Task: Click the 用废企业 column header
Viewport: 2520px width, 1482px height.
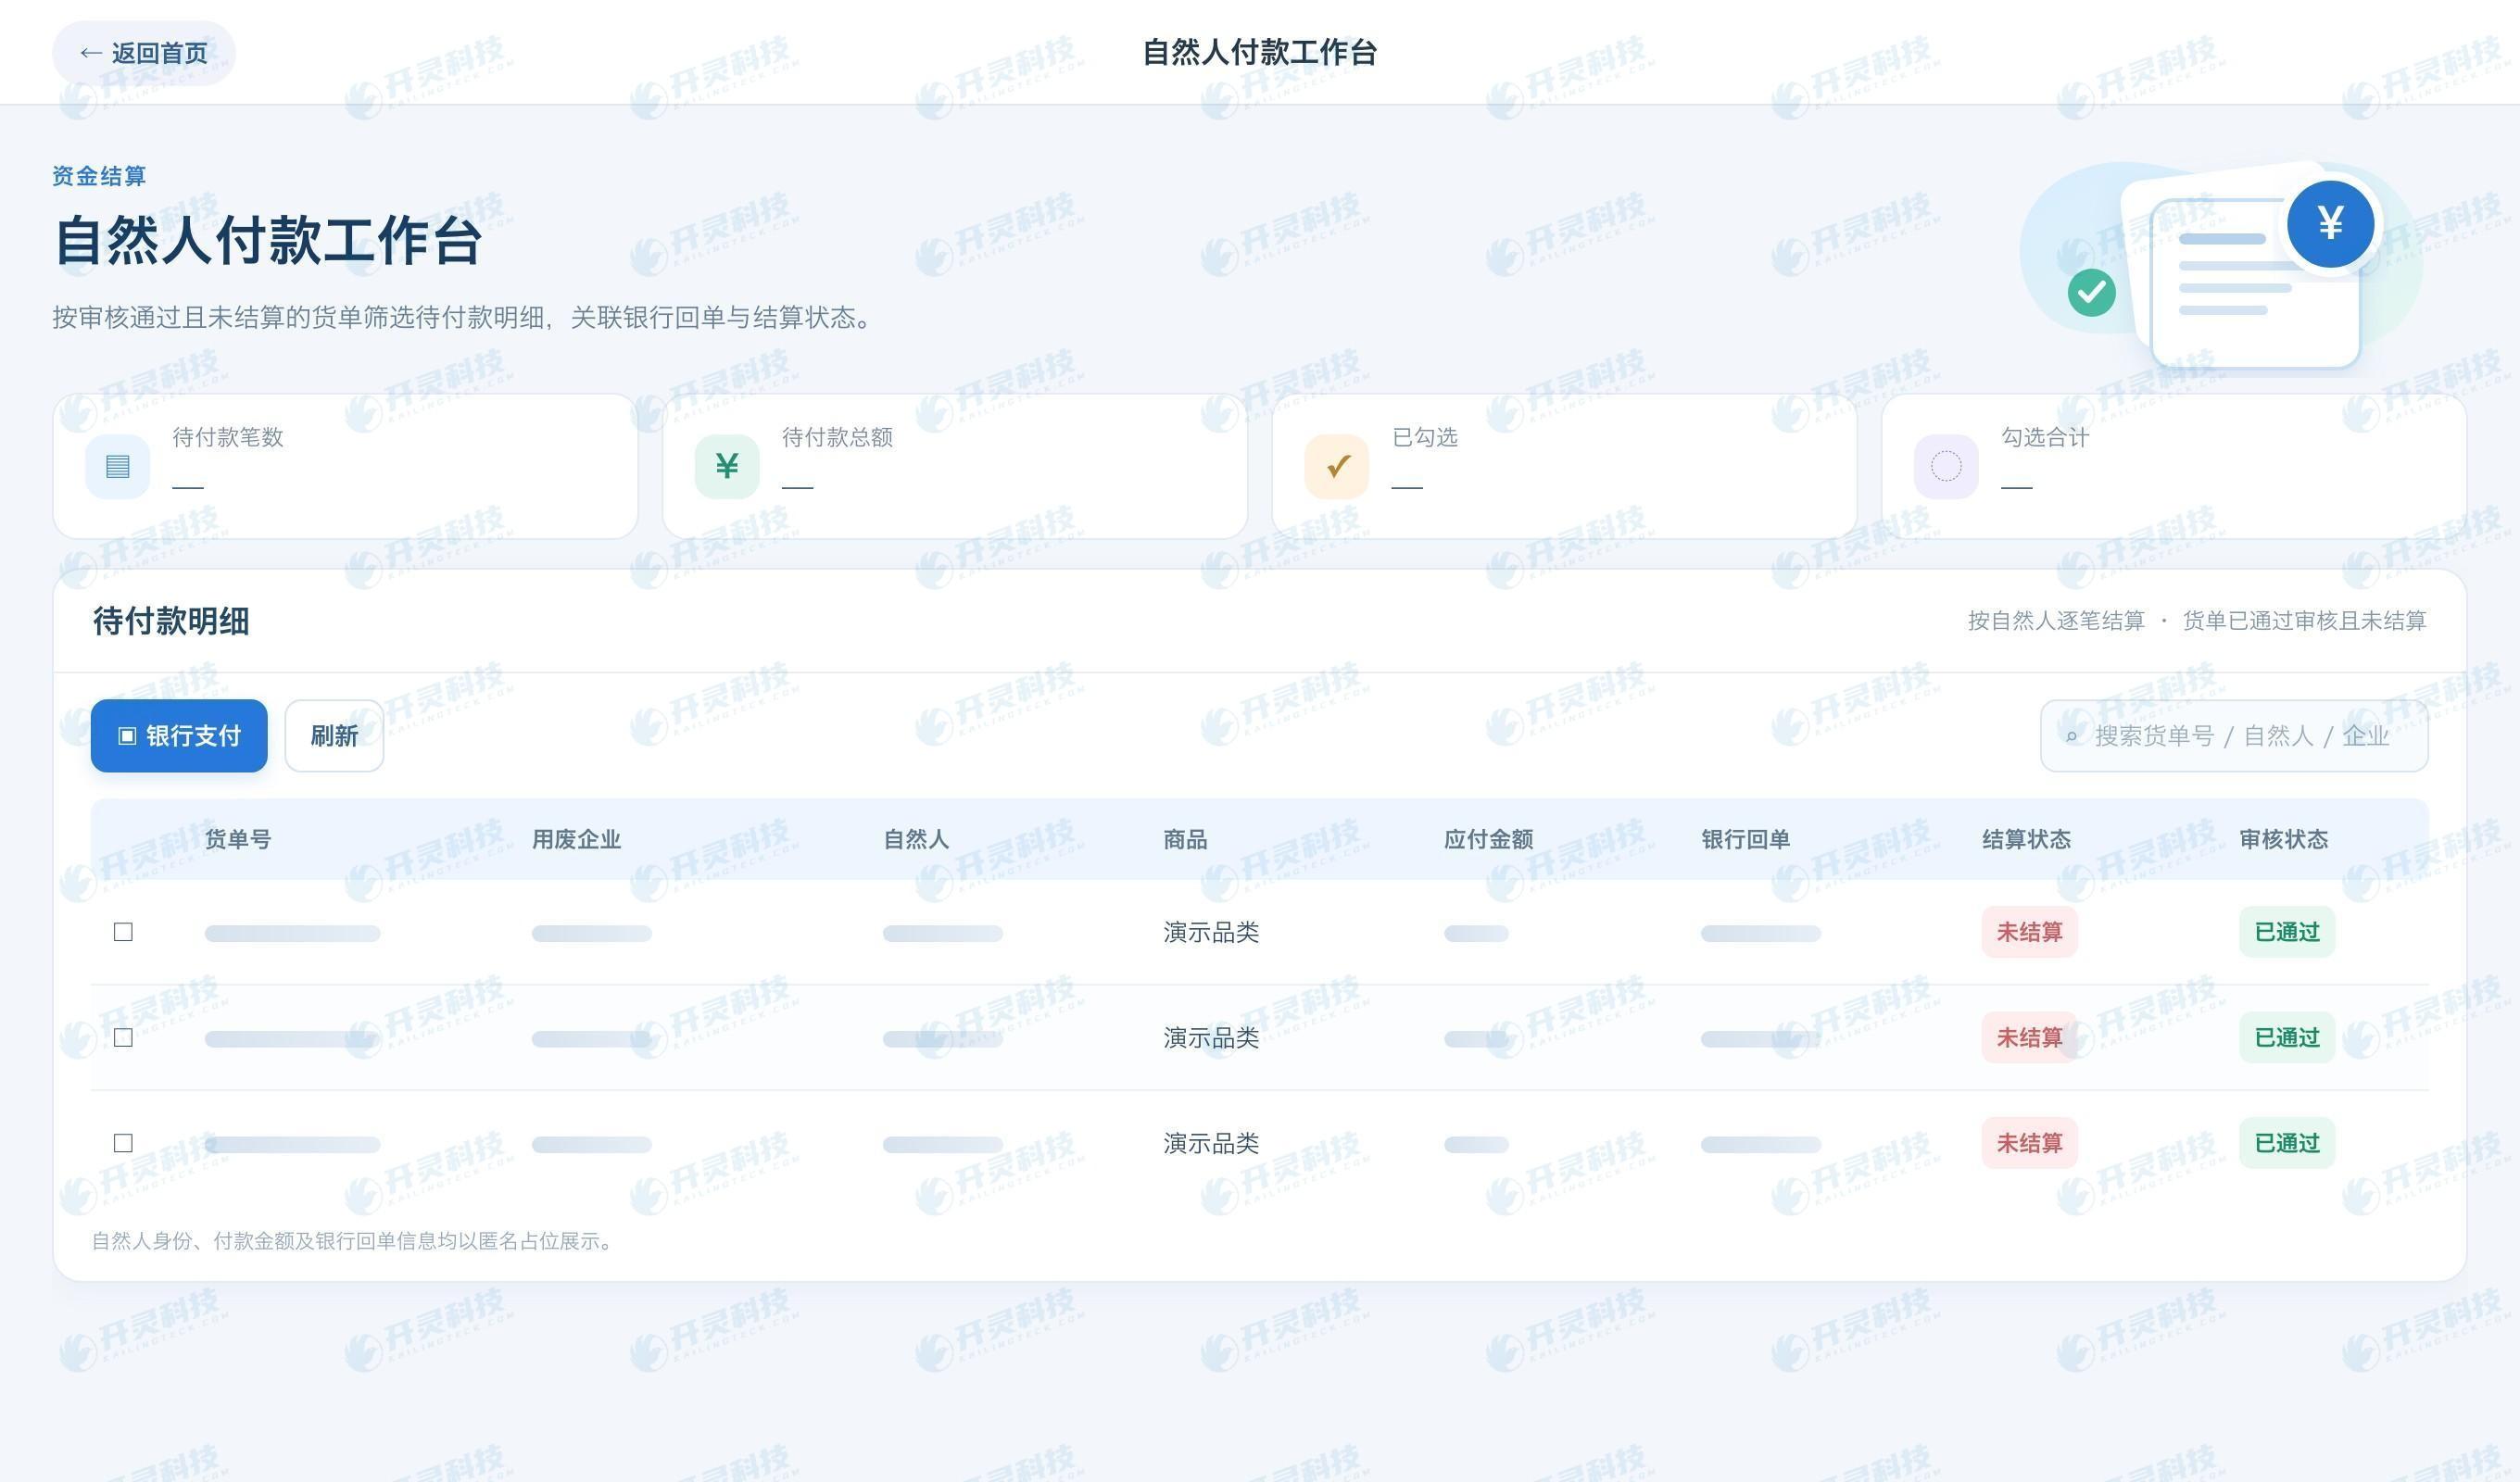Action: (576, 840)
